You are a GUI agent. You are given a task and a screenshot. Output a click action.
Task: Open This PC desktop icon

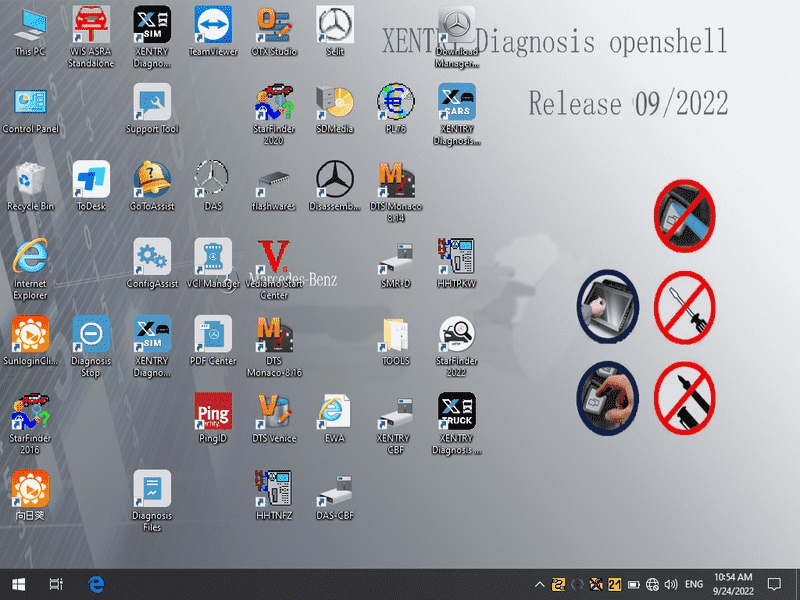[x=30, y=33]
